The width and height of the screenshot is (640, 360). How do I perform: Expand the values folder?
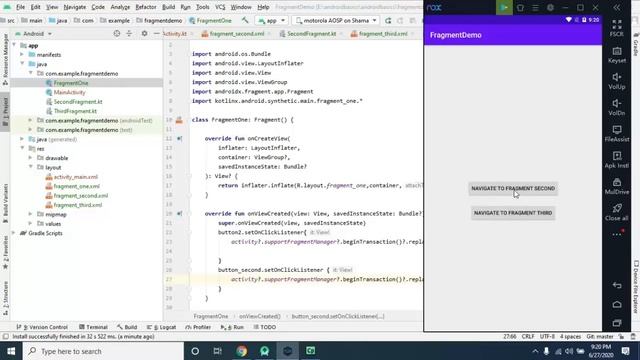30,224
